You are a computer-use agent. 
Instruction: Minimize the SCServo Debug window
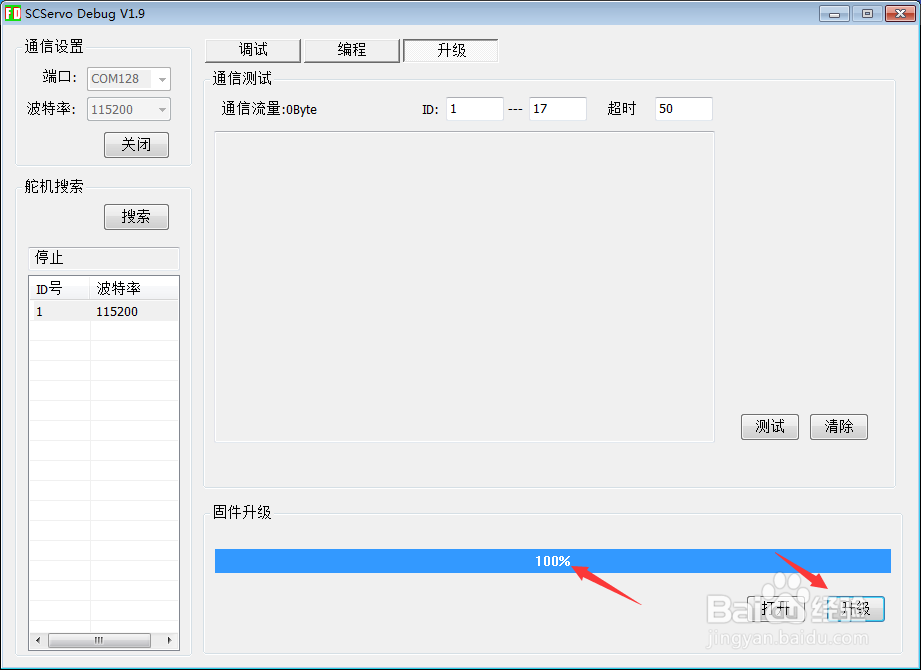(834, 14)
